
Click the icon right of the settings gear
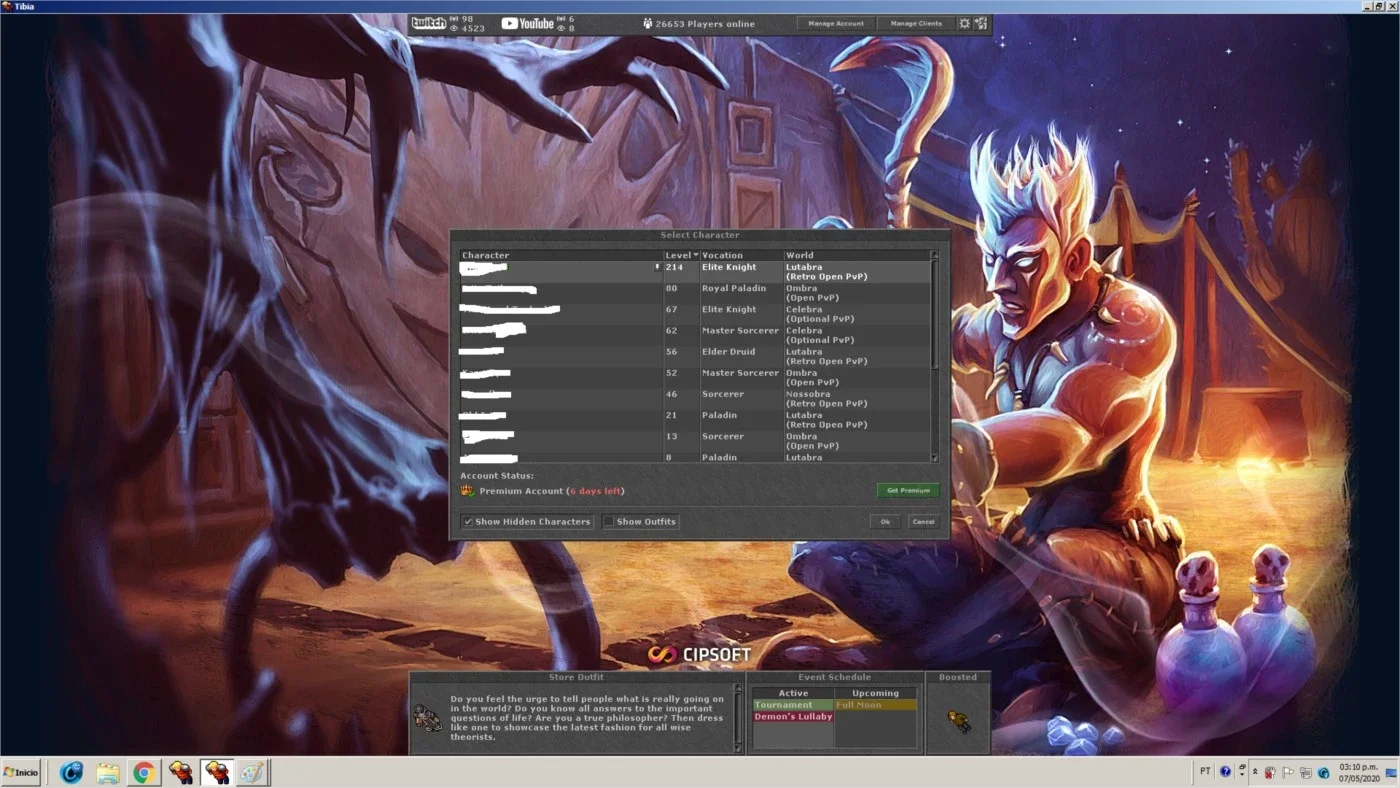[x=980, y=23]
